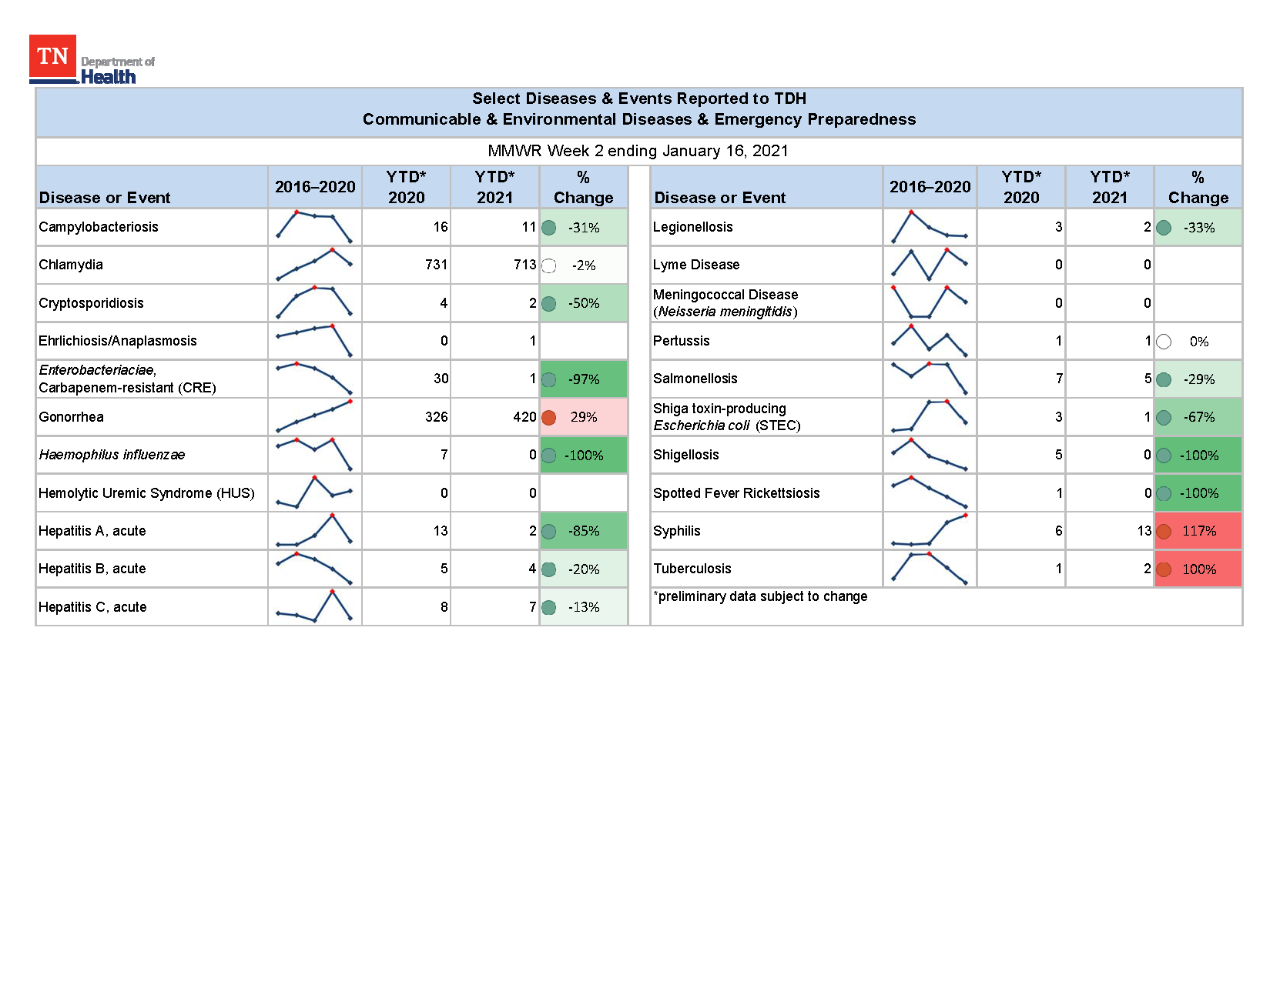Viewport: 1280px width, 988px height.
Task: Click the '*preliminary data subject to change' footnote
Action: 760,596
